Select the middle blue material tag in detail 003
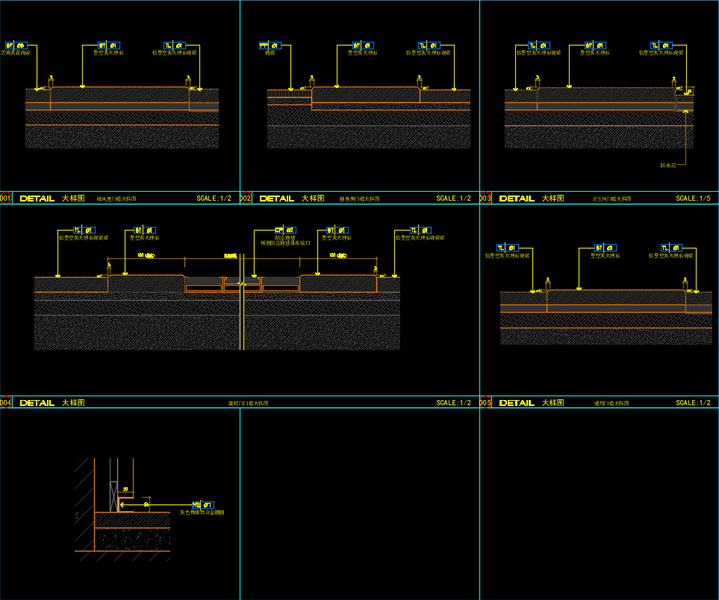 (595, 45)
